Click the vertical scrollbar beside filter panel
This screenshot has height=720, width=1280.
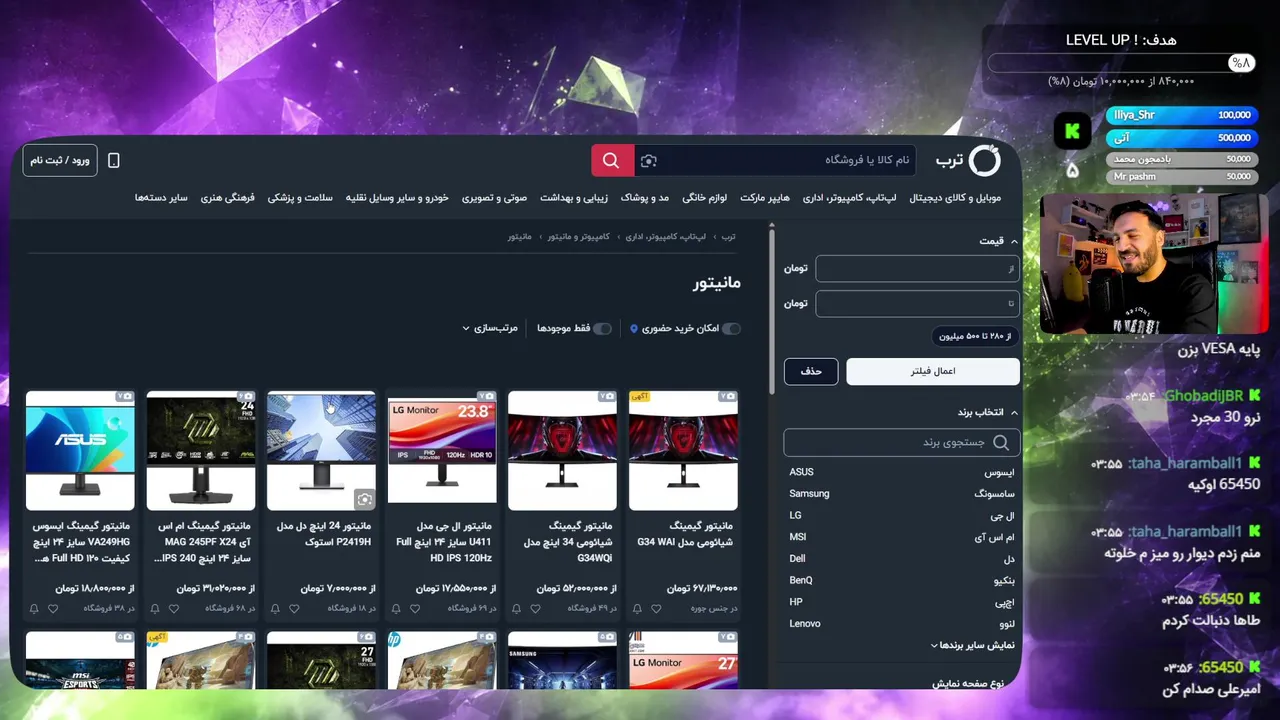pos(771,310)
